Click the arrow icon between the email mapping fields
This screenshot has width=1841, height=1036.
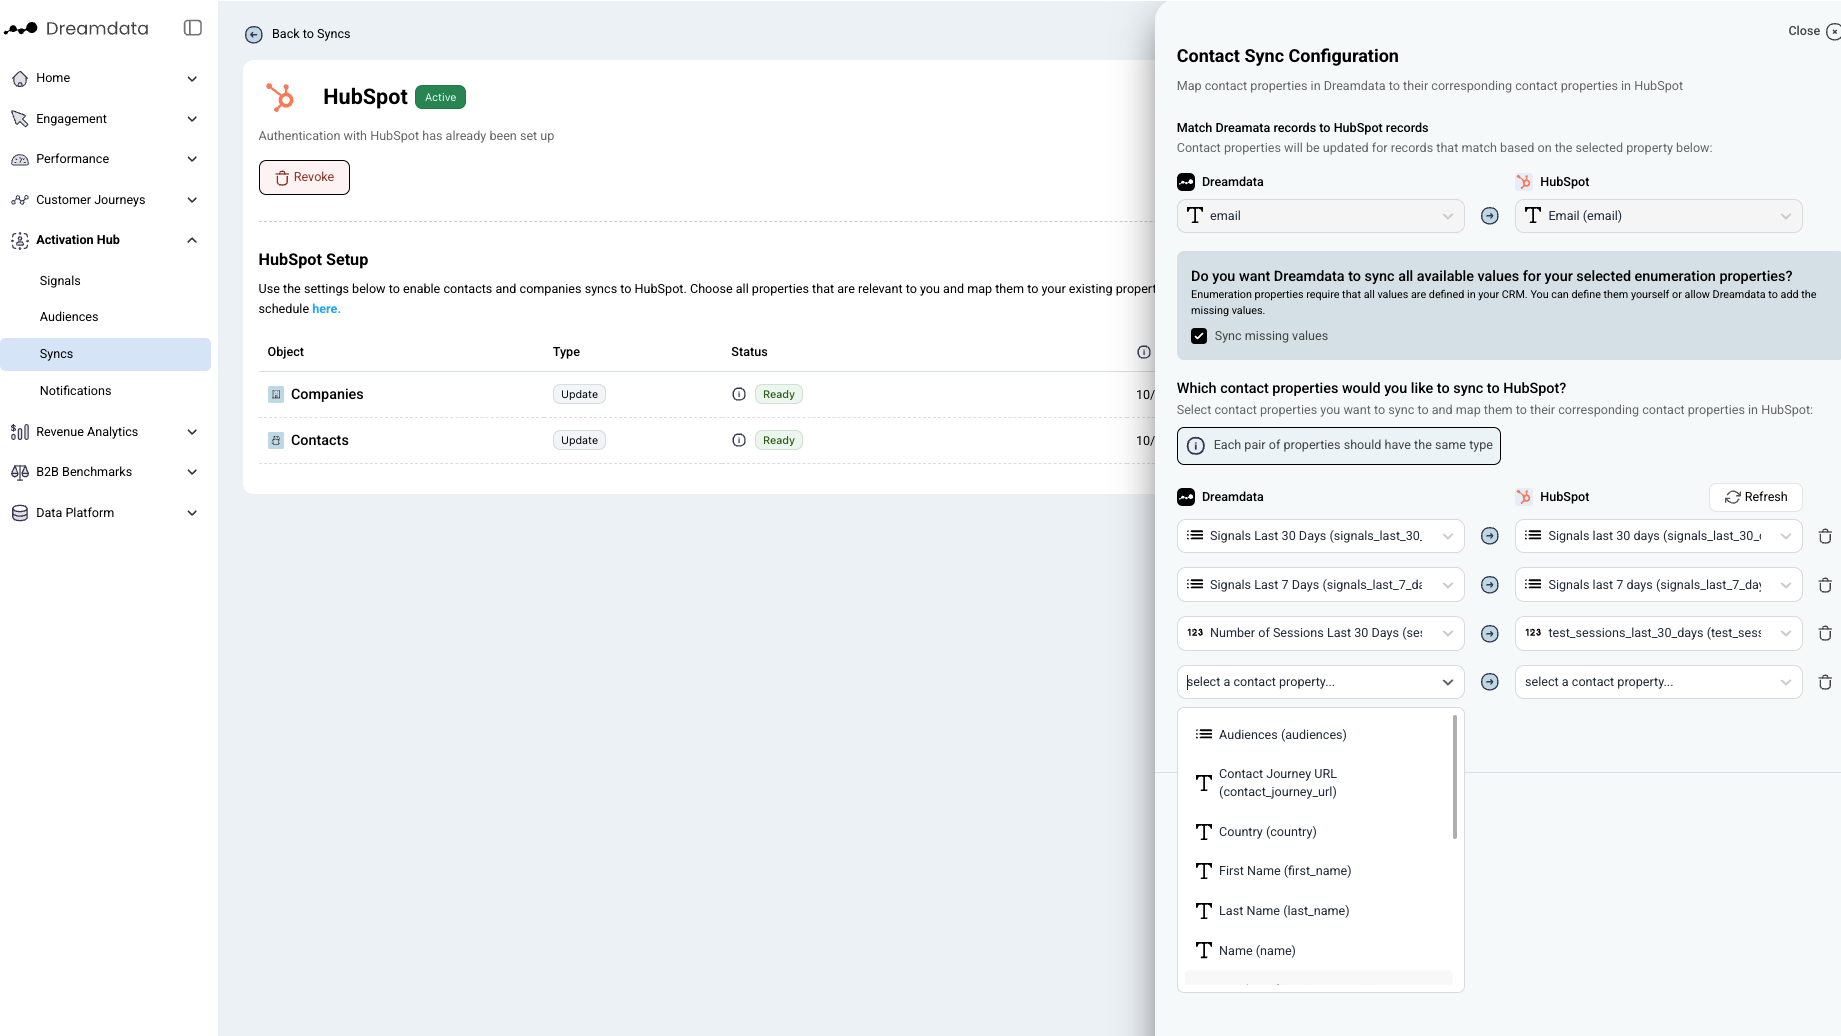click(x=1489, y=215)
